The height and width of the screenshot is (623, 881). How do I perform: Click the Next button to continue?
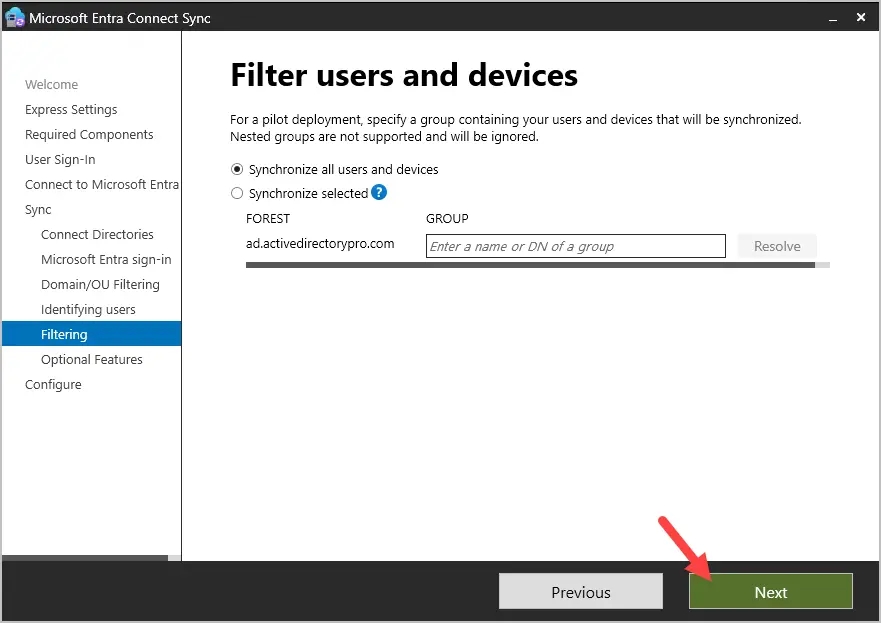[x=770, y=591]
